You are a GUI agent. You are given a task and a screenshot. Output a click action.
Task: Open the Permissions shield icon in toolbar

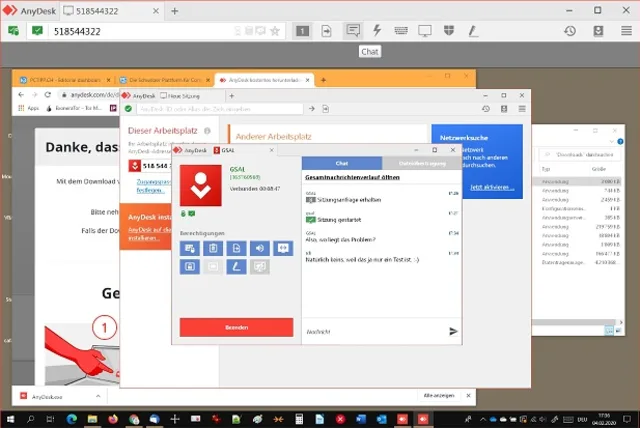449,31
